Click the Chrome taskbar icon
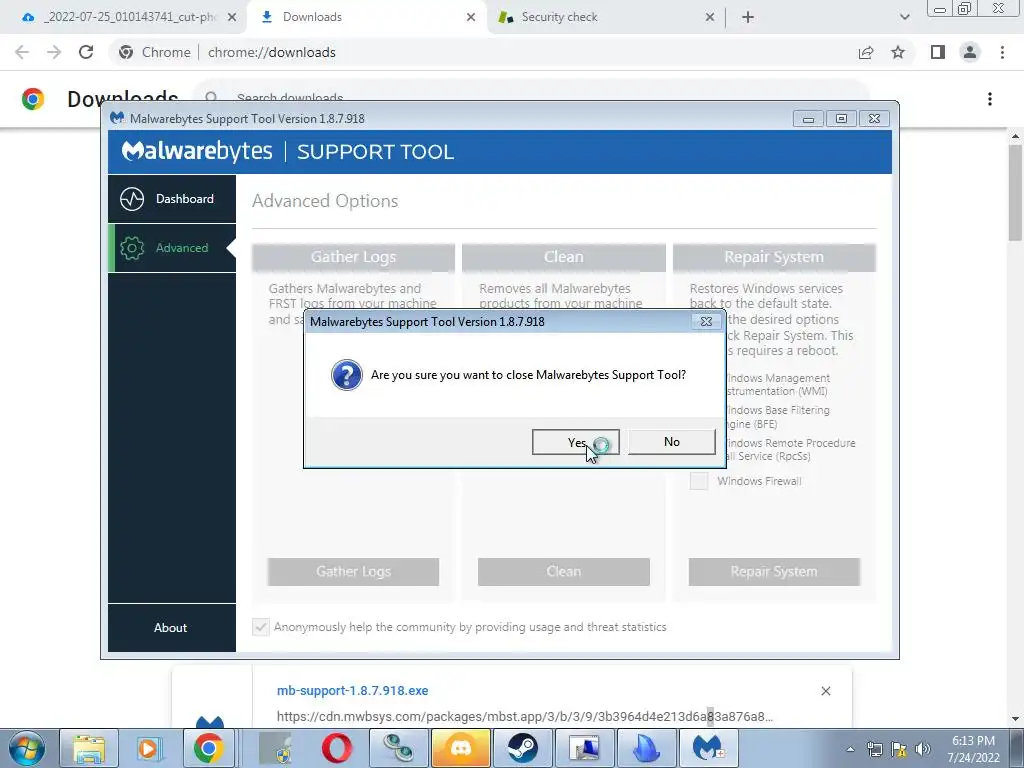 [208, 748]
